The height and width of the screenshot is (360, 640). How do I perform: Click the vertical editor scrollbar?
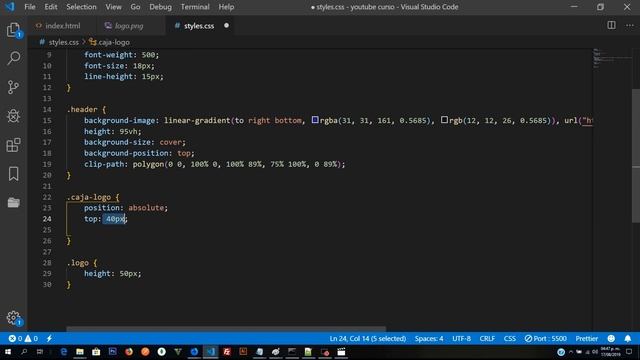pyautogui.click(x=636, y=155)
